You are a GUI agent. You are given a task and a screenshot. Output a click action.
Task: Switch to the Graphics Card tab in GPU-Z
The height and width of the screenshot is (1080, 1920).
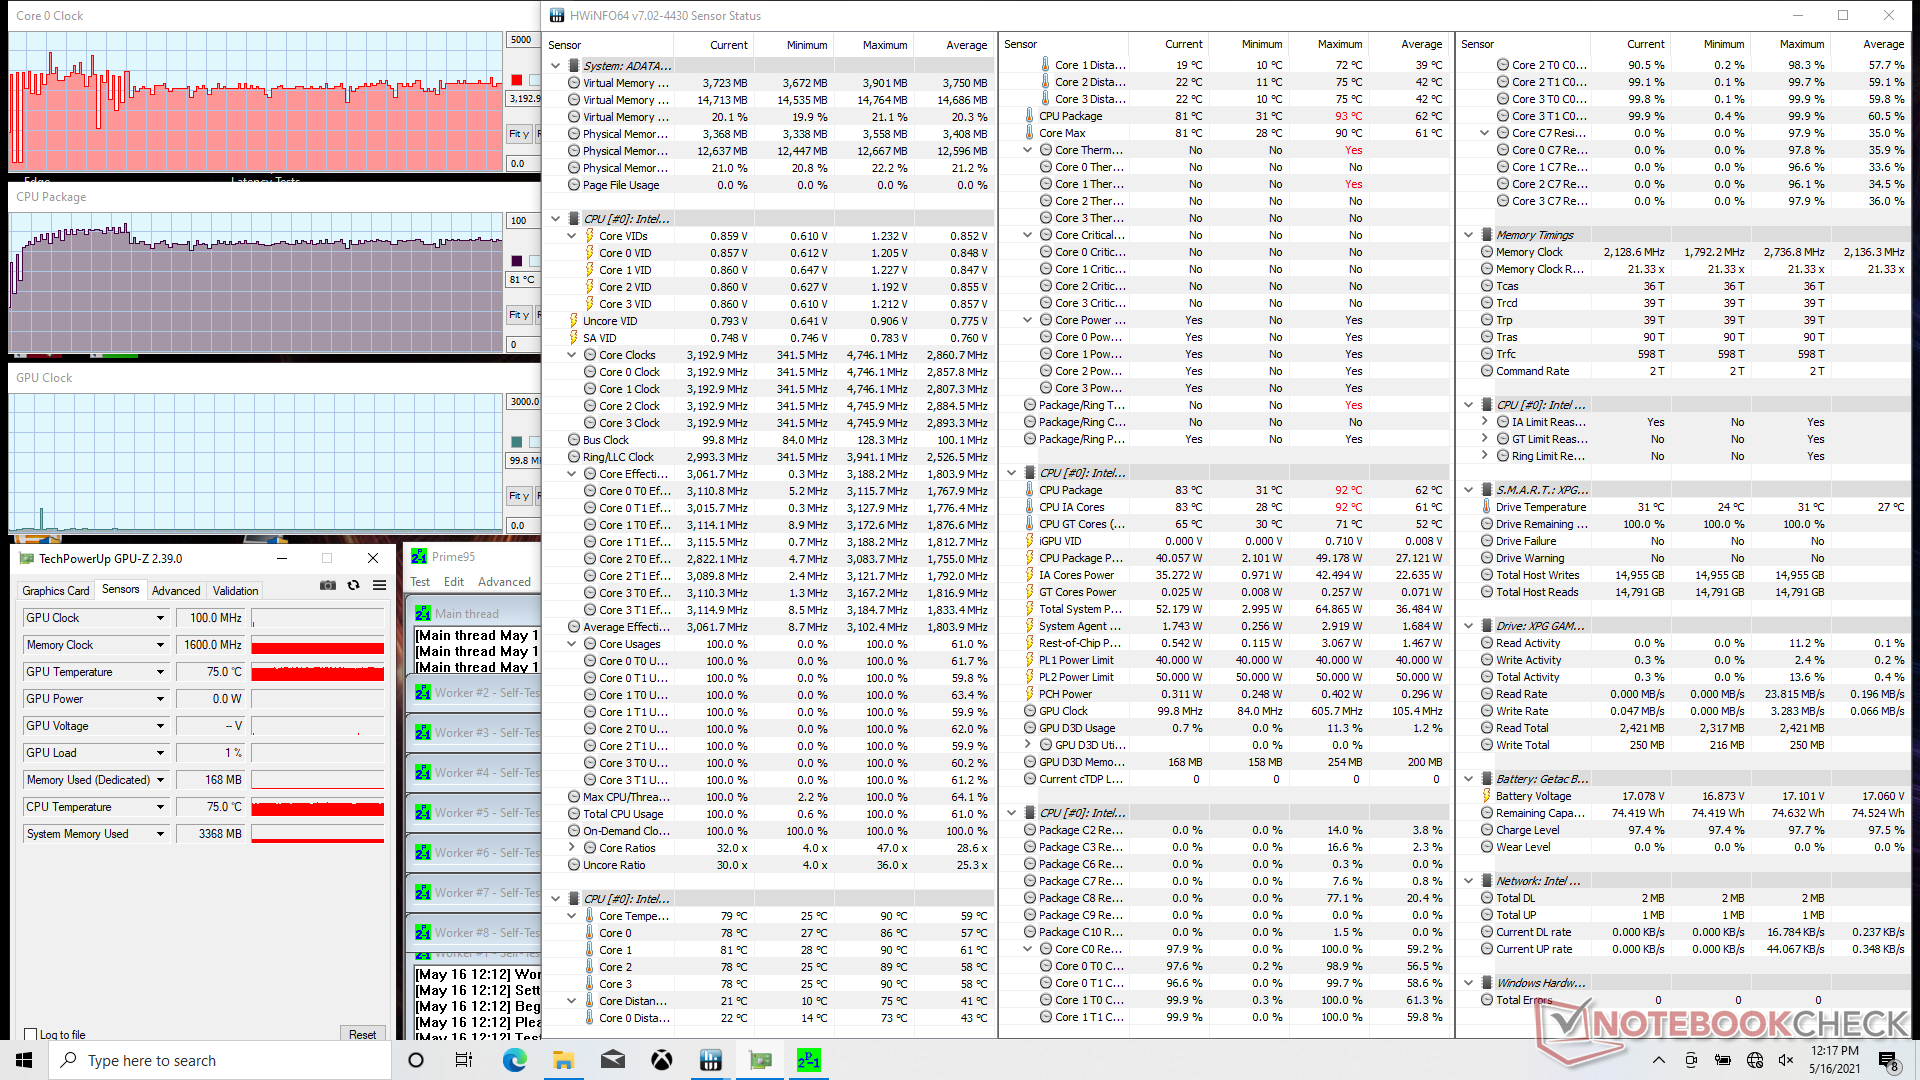56,591
